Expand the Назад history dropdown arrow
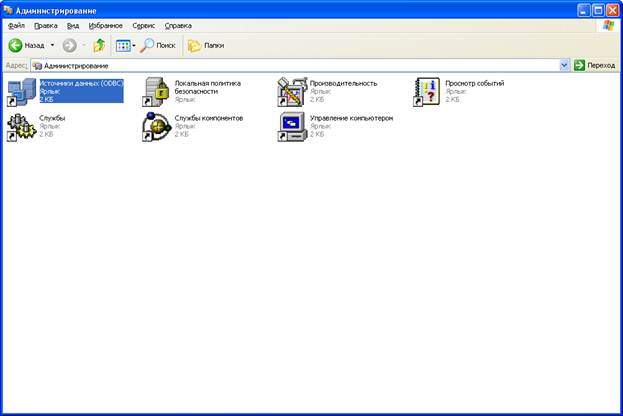Image resolution: width=623 pixels, height=416 pixels. 52,46
